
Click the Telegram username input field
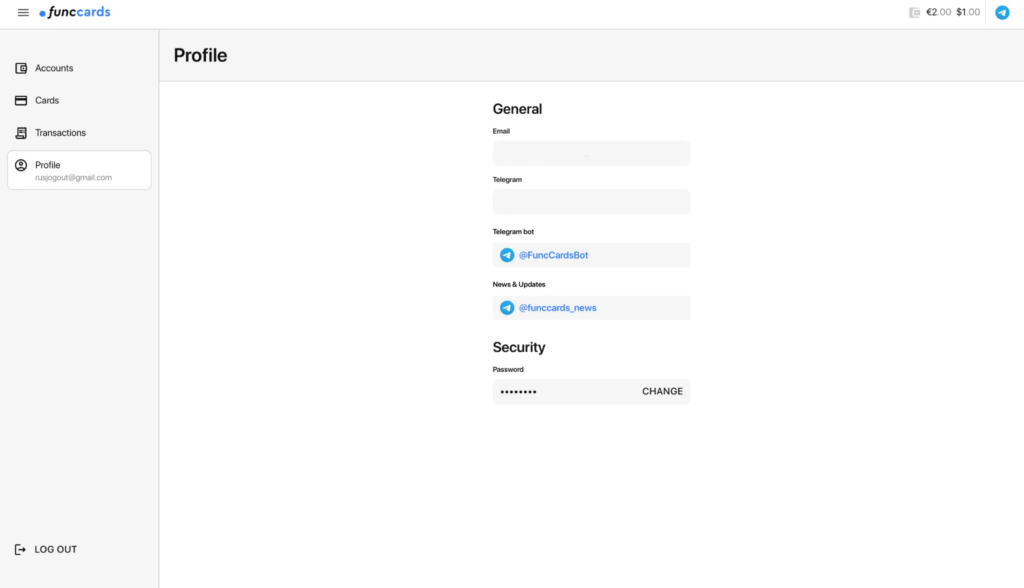pos(591,201)
